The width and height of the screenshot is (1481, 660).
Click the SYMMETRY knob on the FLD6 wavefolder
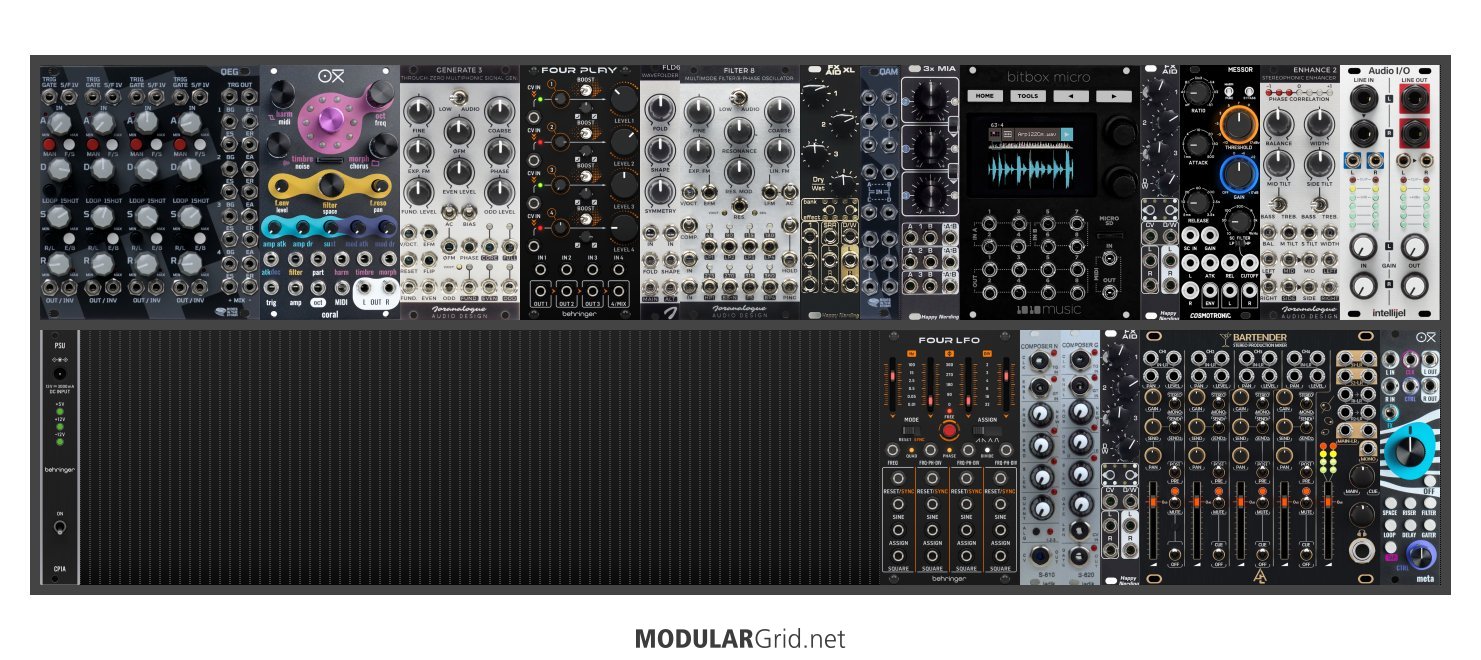click(660, 191)
